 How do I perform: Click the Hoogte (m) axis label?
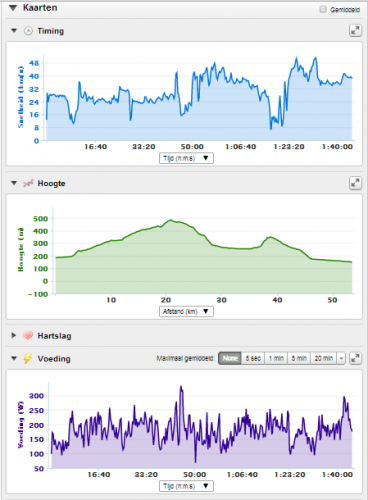coord(21,249)
